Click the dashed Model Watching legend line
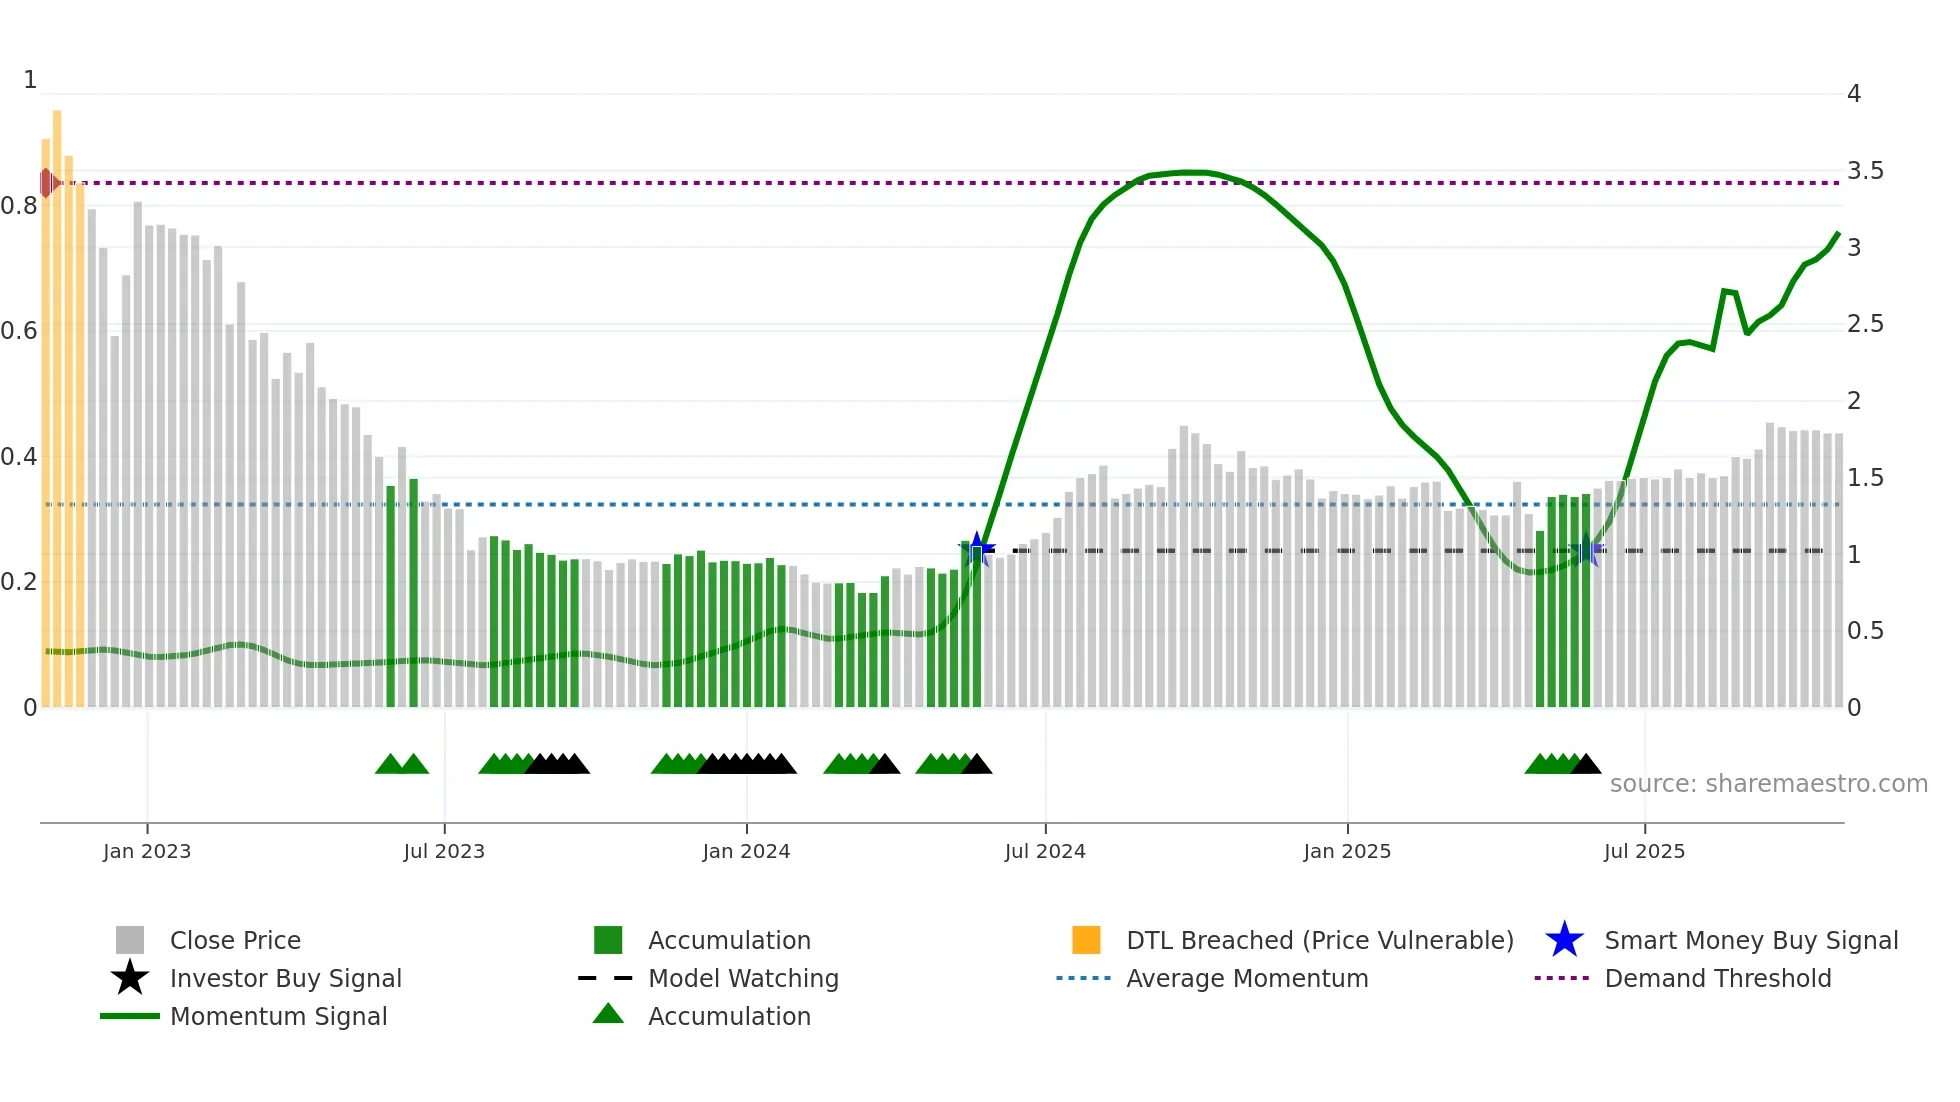The height and width of the screenshot is (1102, 1960). (606, 978)
